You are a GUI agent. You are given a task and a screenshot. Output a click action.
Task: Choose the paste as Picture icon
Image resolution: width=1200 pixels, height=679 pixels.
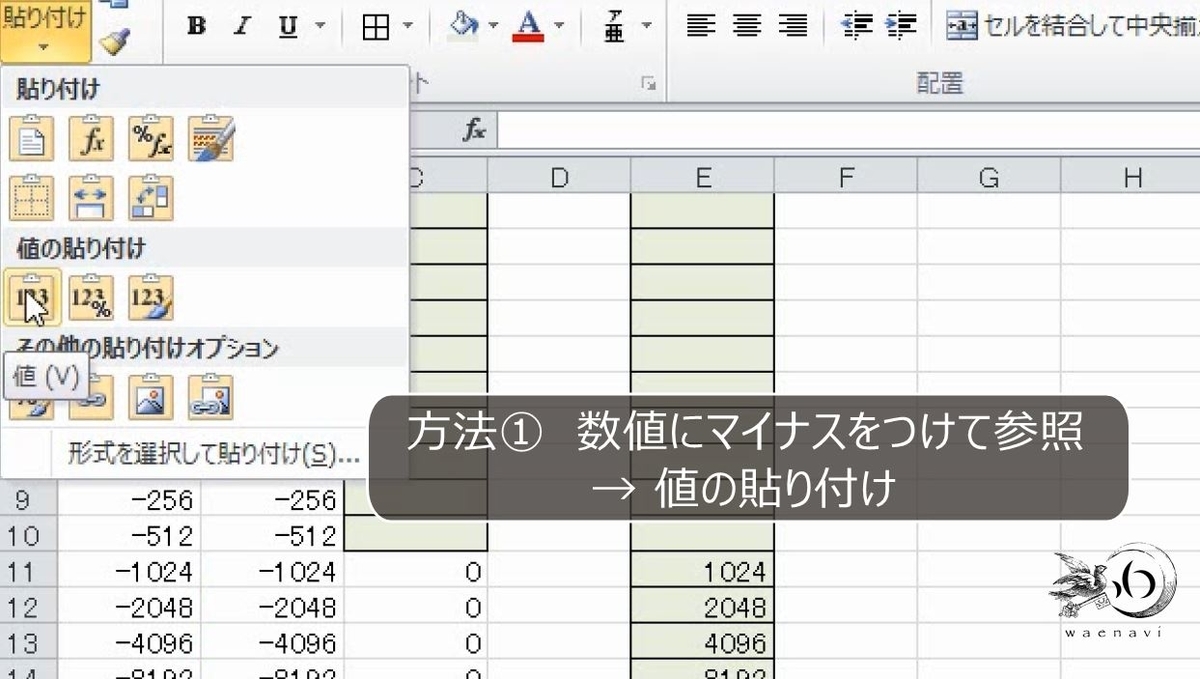tap(150, 396)
